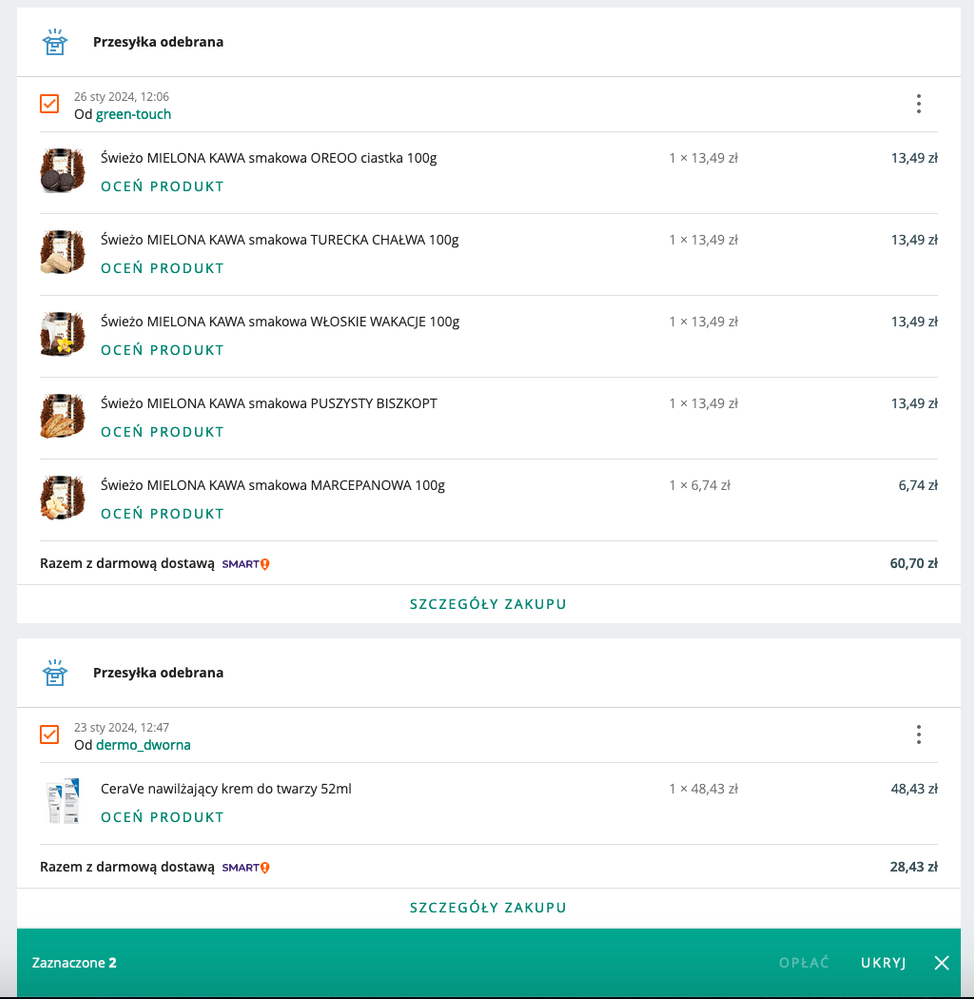Click the SMART badge next to the 60,70 zł total
Viewport: 974px width, 999px height.
[x=245, y=564]
